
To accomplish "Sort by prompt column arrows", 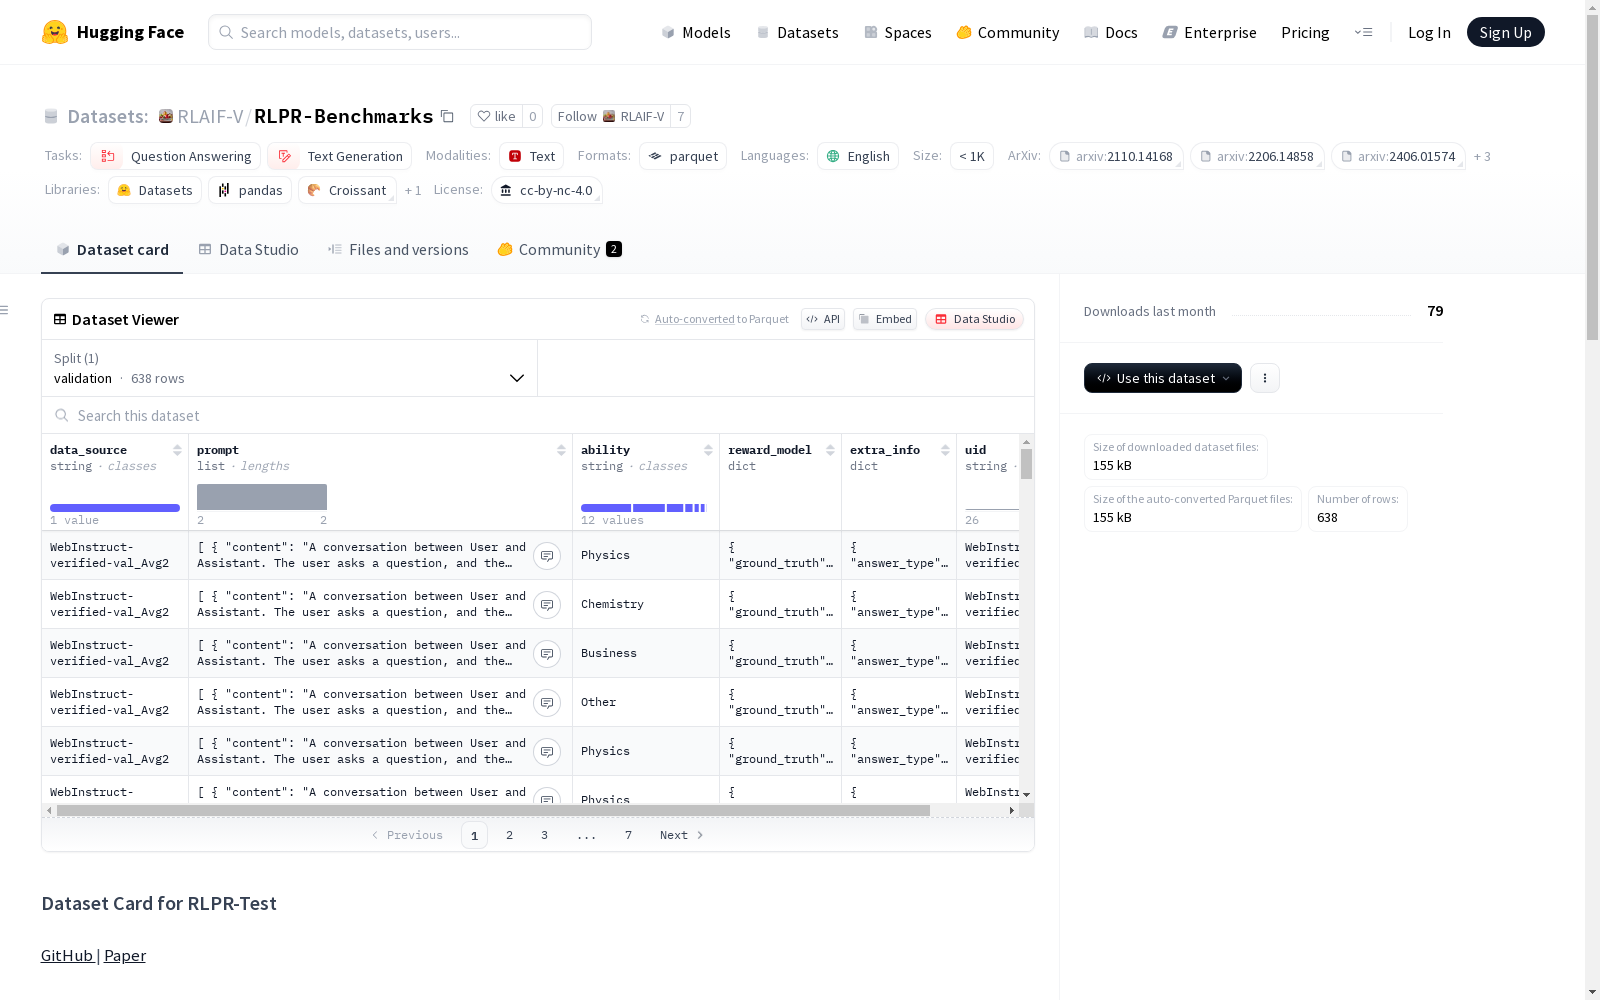I will pyautogui.click(x=561, y=450).
